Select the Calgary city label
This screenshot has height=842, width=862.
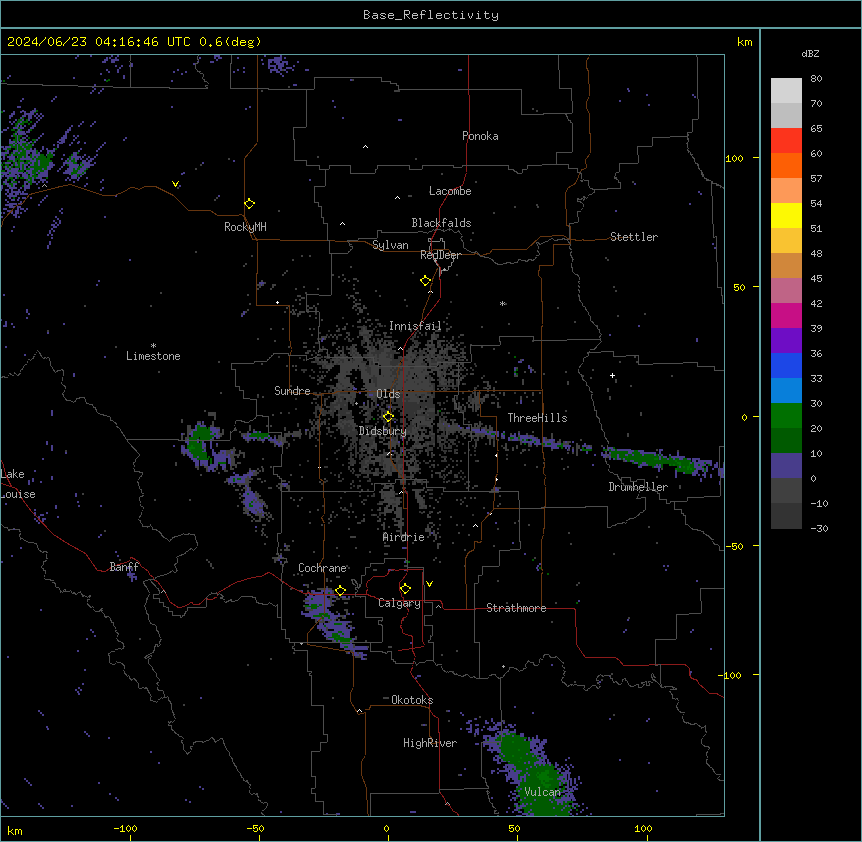tap(400, 603)
